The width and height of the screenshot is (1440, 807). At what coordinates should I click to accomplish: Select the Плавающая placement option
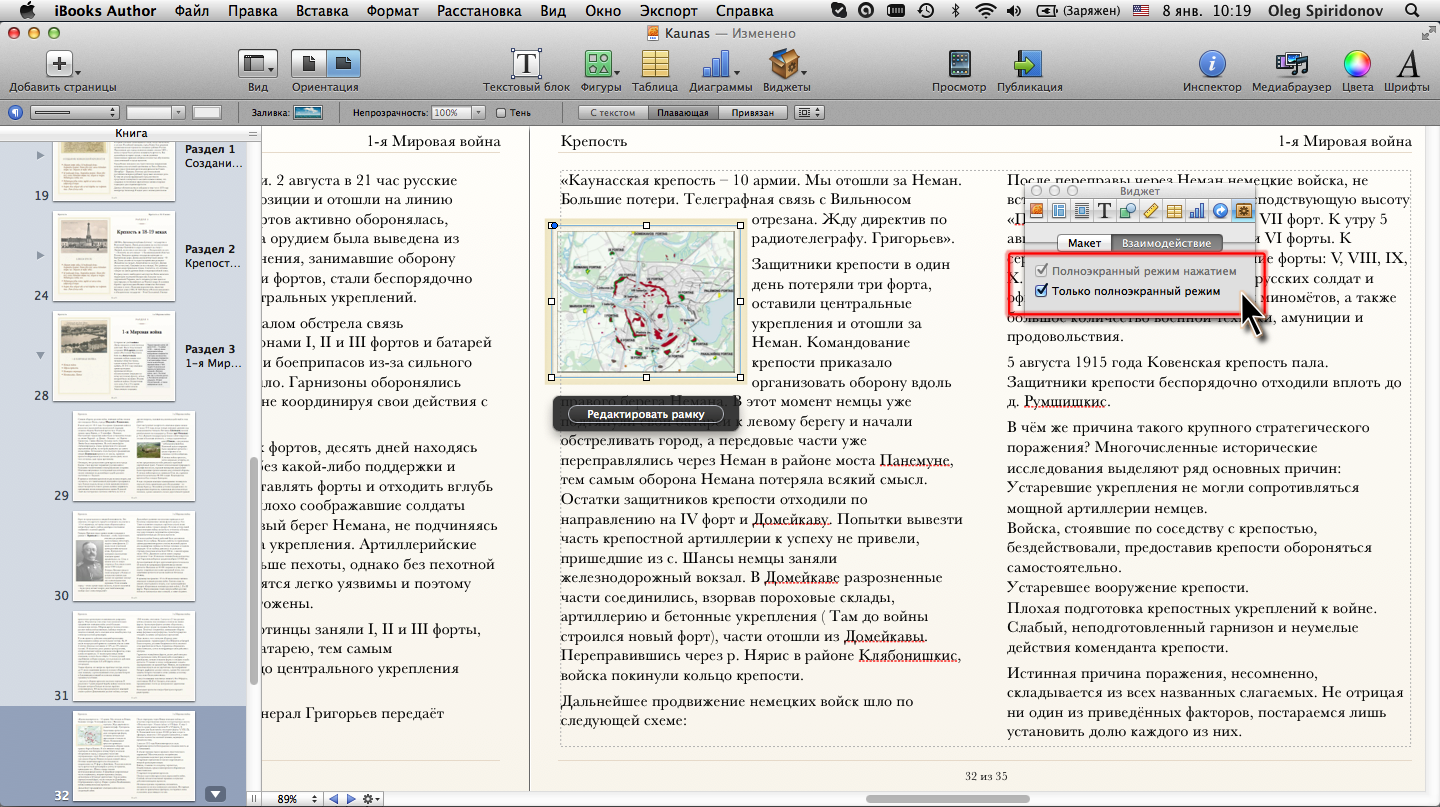tap(682, 113)
